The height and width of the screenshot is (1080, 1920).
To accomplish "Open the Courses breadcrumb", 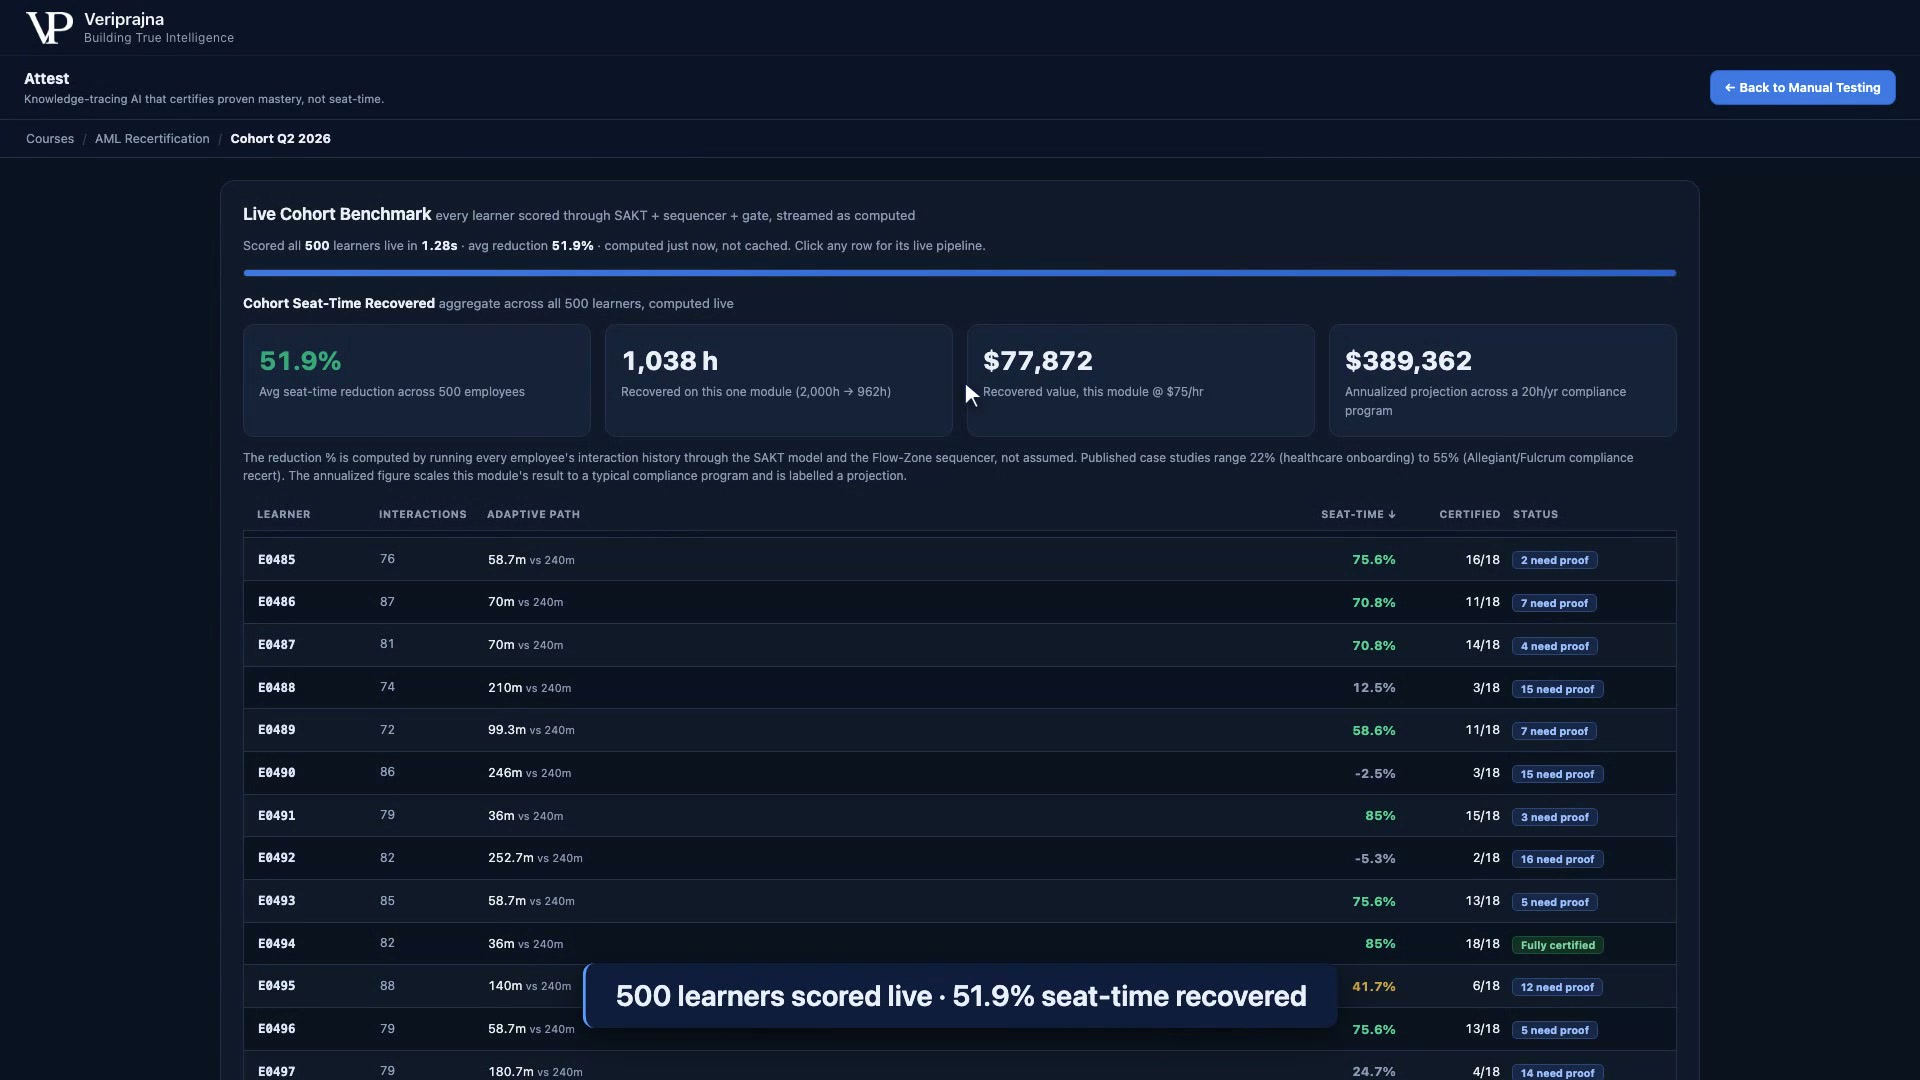I will 50,139.
